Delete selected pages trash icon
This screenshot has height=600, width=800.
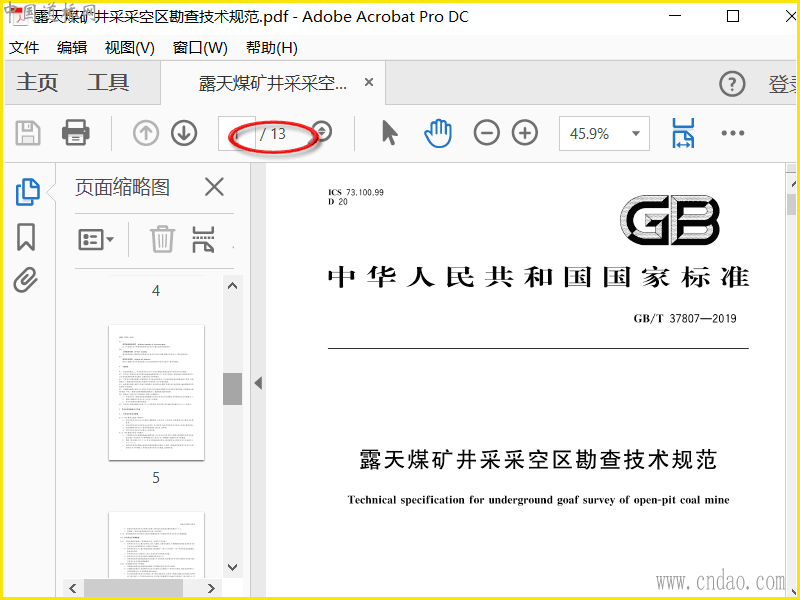162,239
